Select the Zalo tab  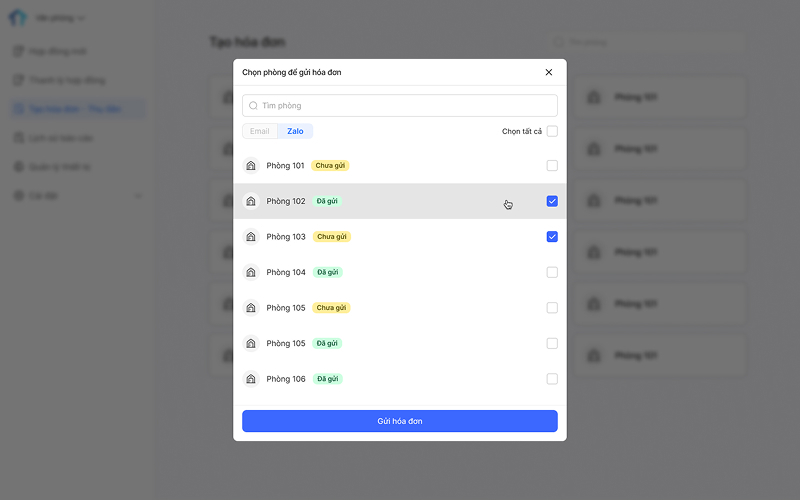pos(295,131)
